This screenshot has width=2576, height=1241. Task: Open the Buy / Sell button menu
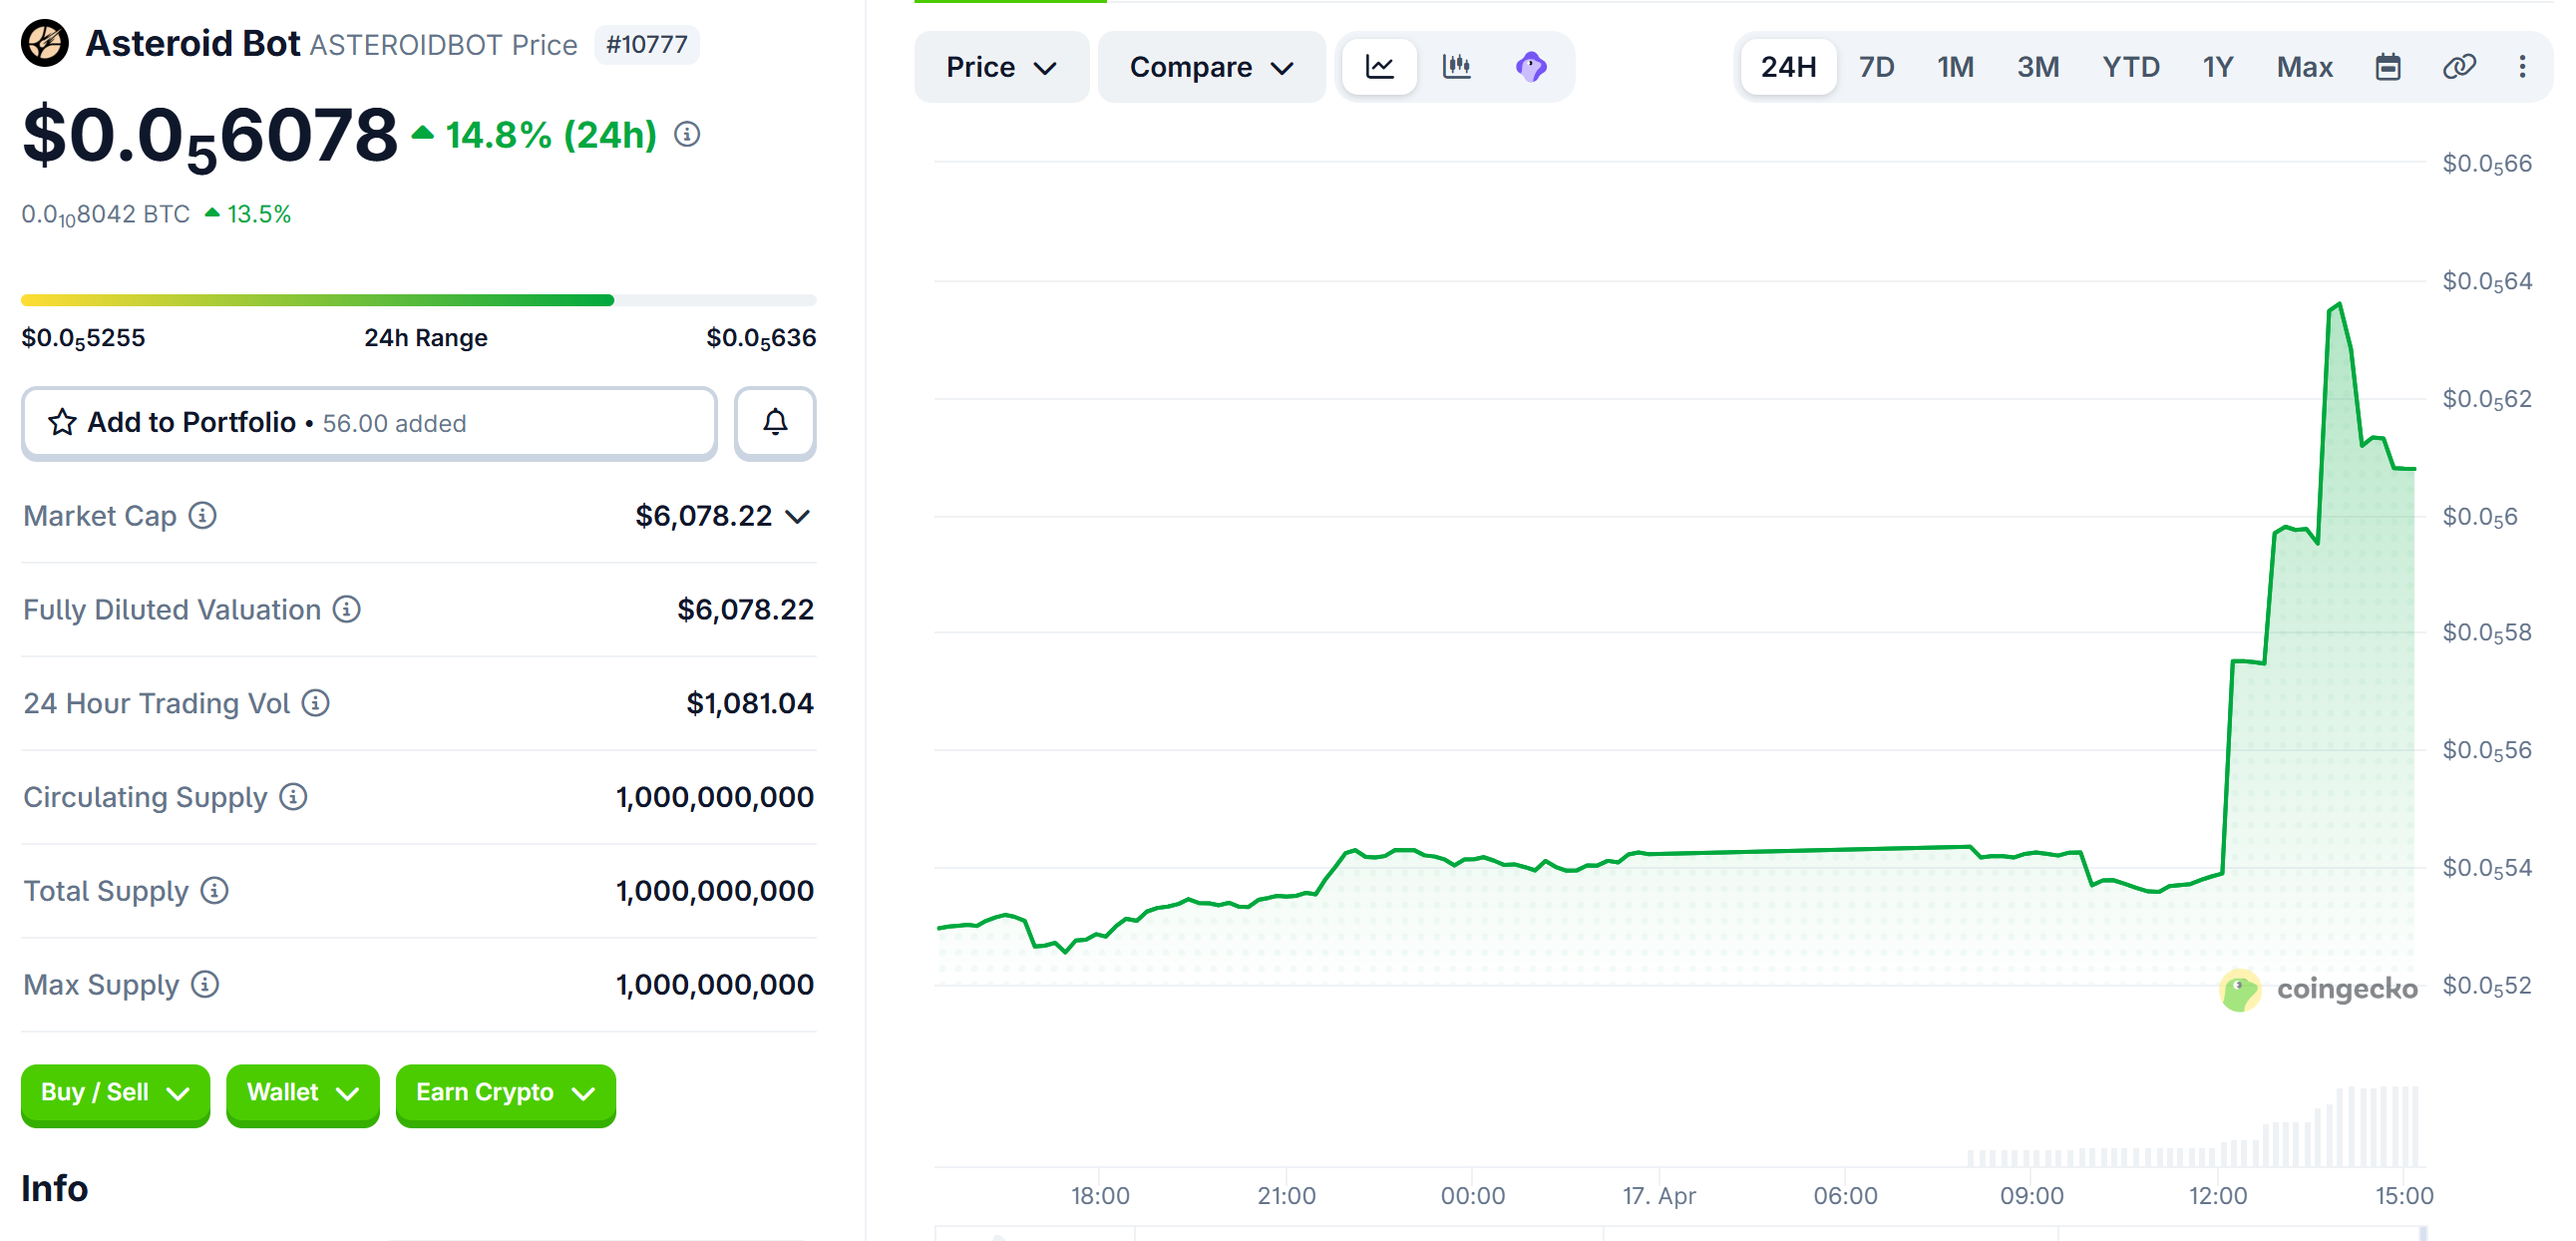(115, 1093)
